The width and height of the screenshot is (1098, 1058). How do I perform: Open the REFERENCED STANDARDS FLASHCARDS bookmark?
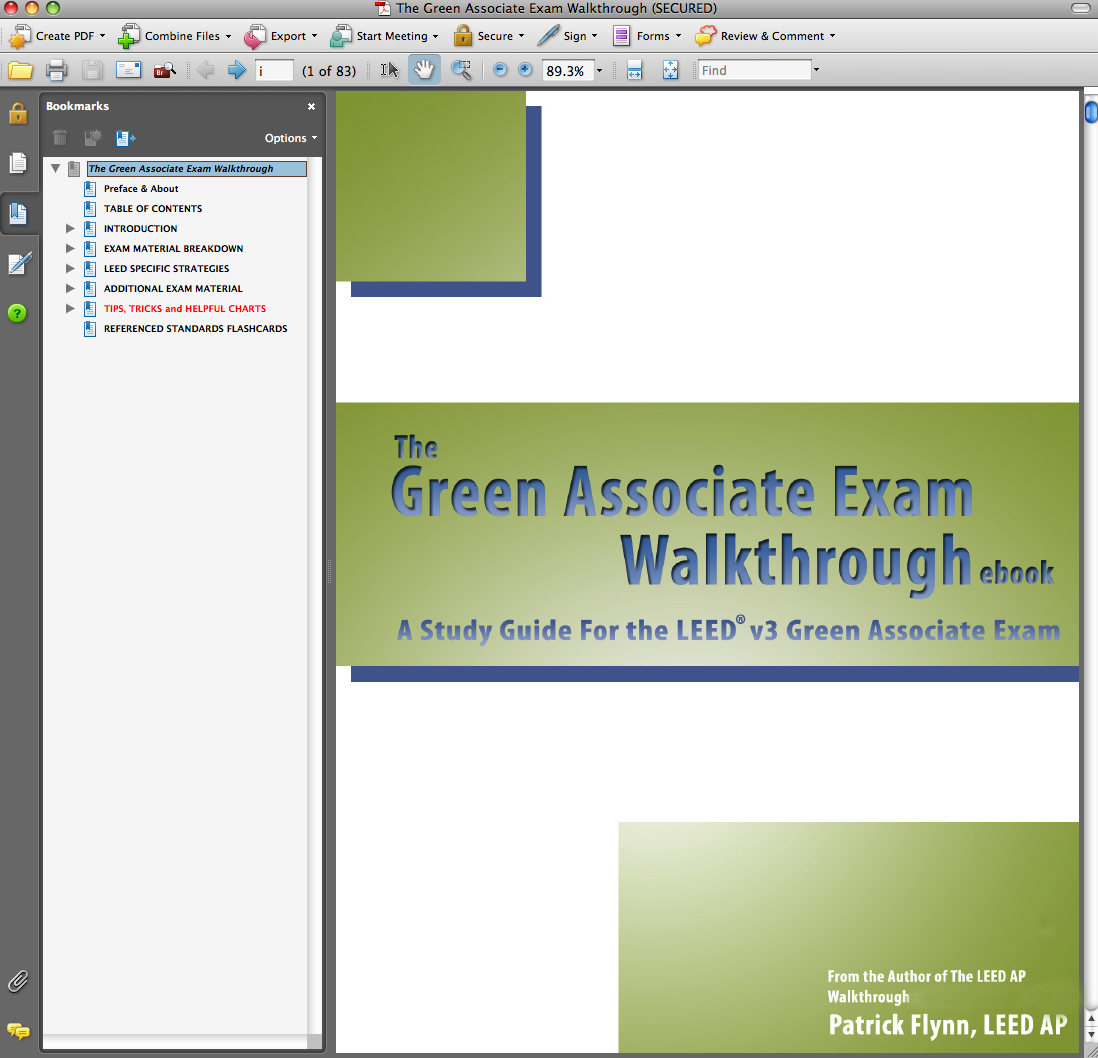[x=195, y=328]
